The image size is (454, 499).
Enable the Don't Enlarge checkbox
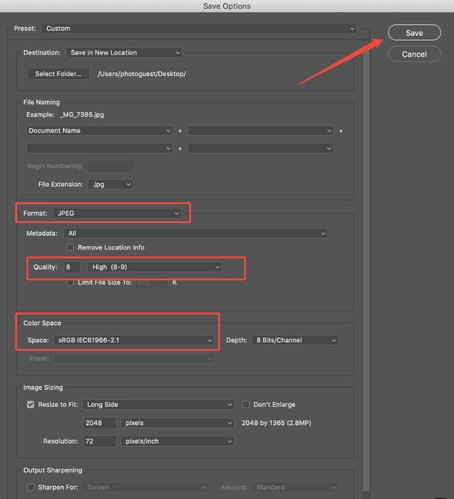click(246, 404)
